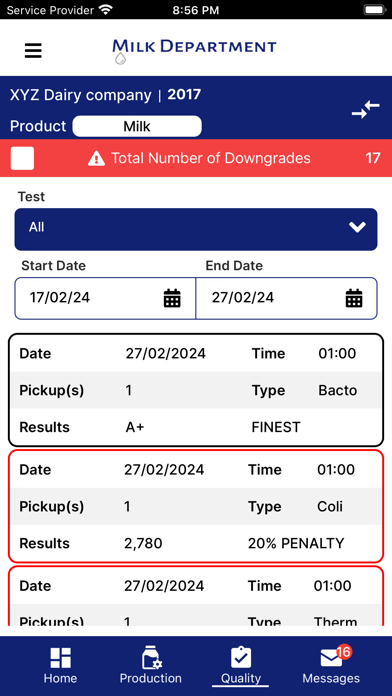This screenshot has height=696, width=392.
Task: Expand the Test dropdown showing All
Action: (x=196, y=229)
